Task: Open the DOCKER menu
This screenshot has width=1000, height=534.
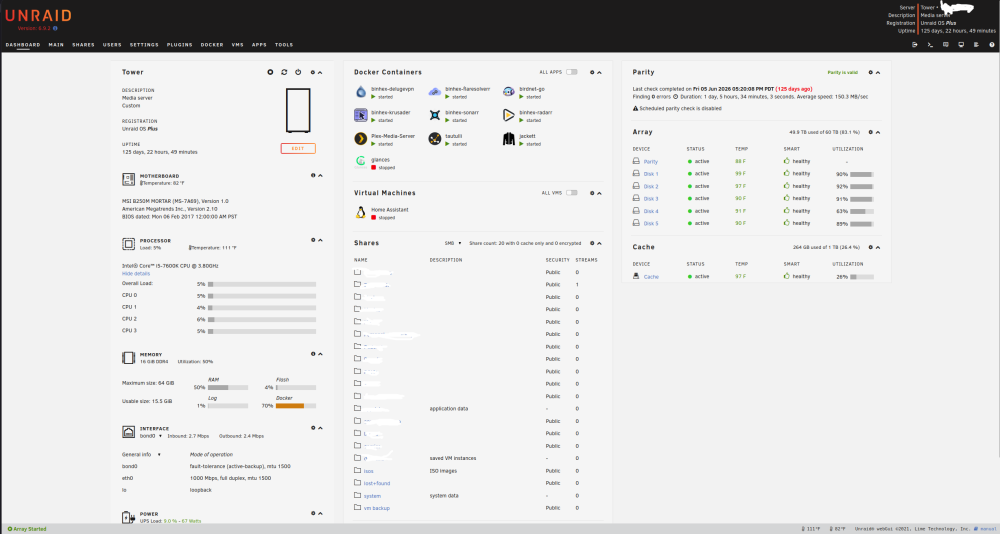Action: coord(212,45)
